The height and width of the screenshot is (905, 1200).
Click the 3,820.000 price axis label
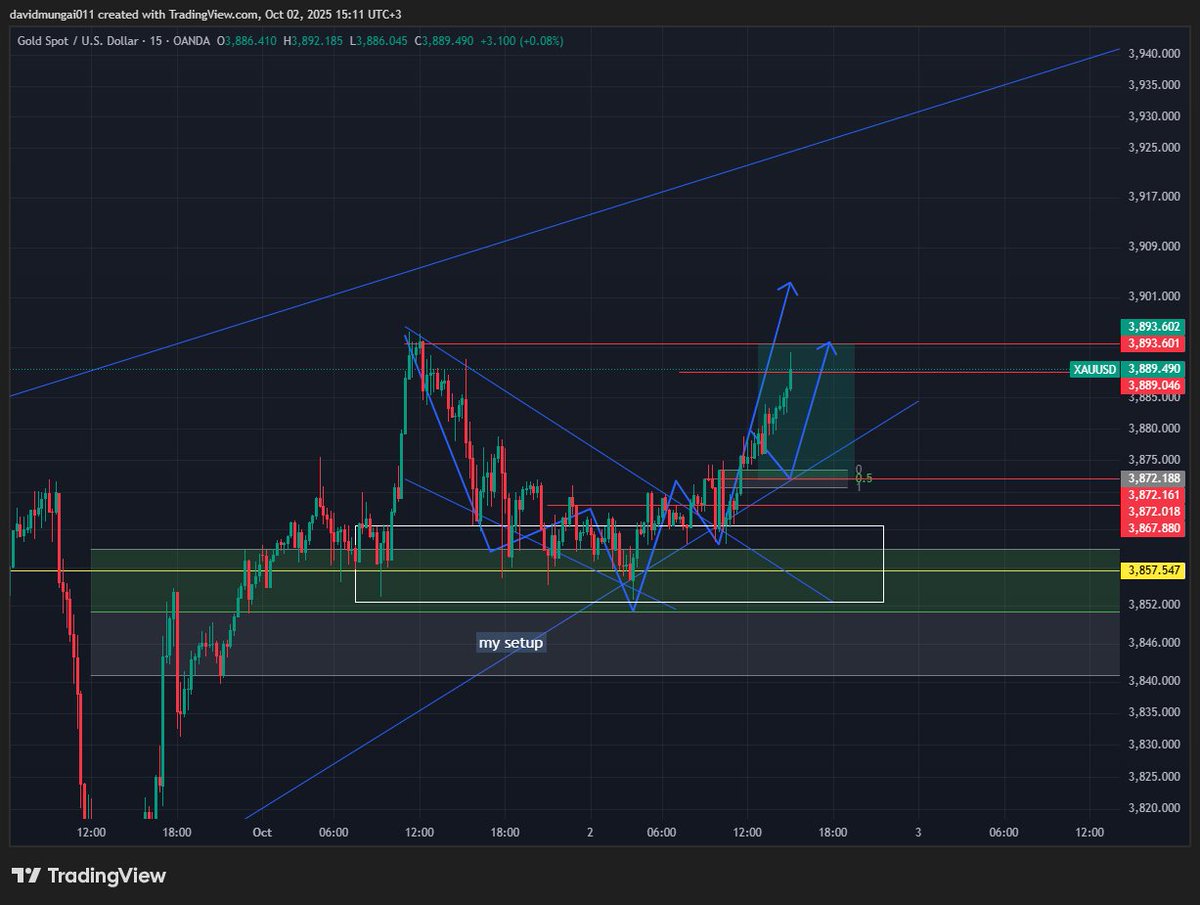click(x=1154, y=808)
